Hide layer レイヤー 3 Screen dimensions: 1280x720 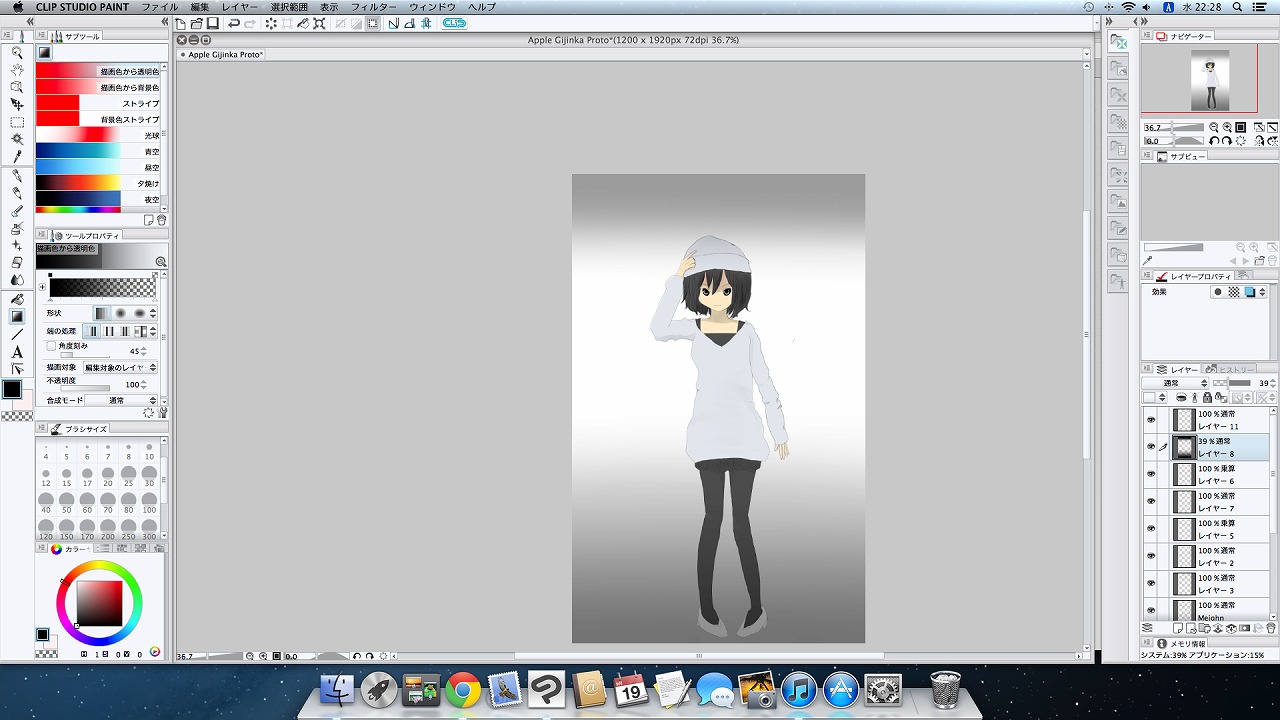[1151, 583]
